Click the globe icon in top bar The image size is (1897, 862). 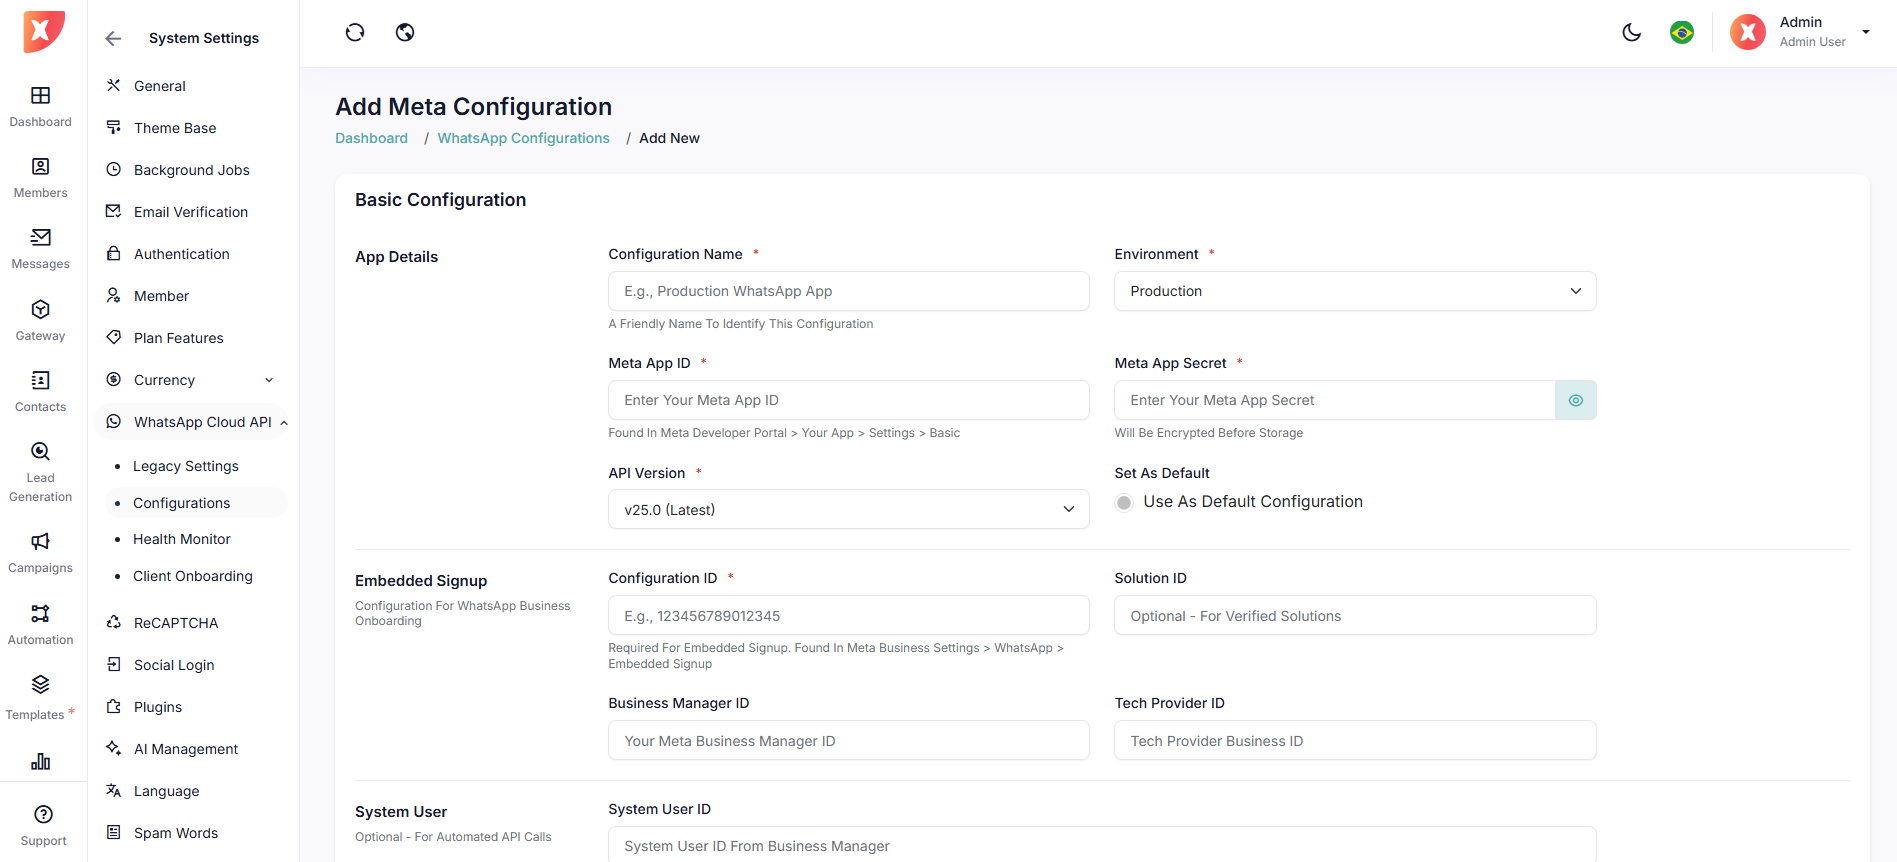pyautogui.click(x=405, y=33)
